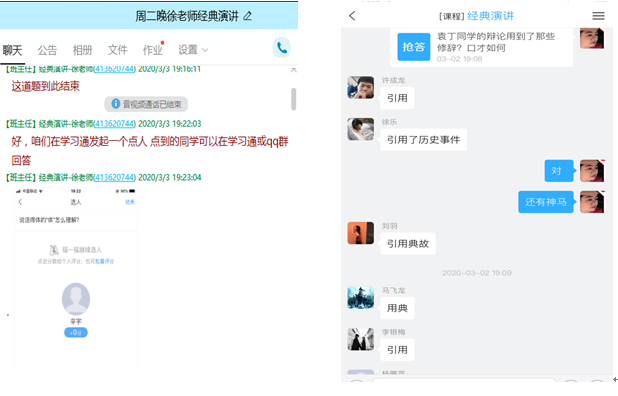Switch to the 公告 tab
Screen dimensions: 618x396
[x=47, y=50]
